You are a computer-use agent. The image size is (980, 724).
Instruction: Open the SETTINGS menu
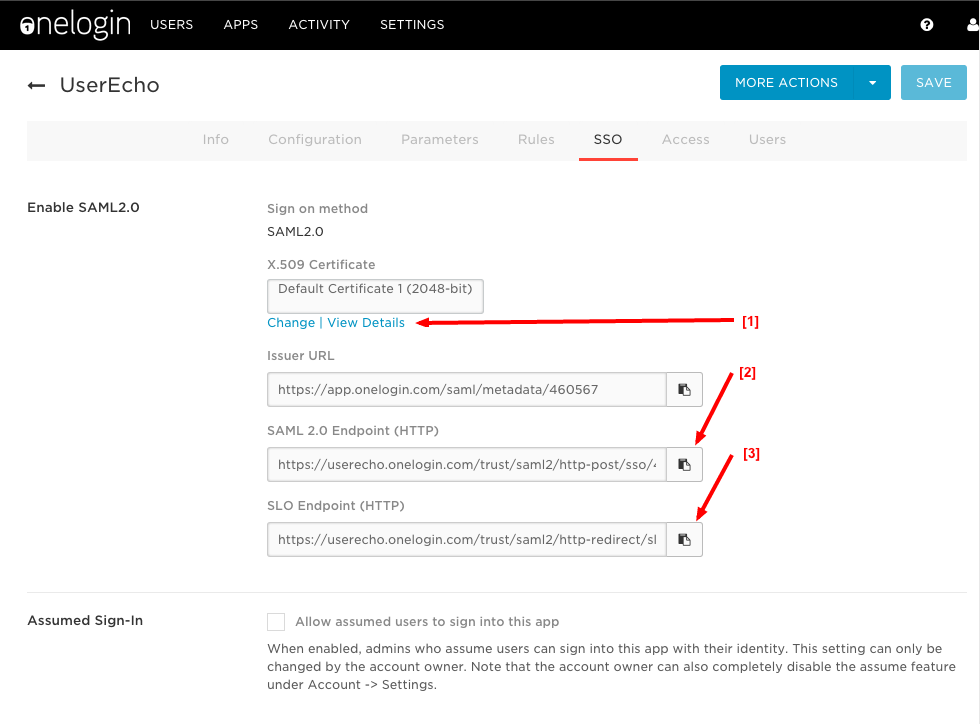pyautogui.click(x=412, y=24)
